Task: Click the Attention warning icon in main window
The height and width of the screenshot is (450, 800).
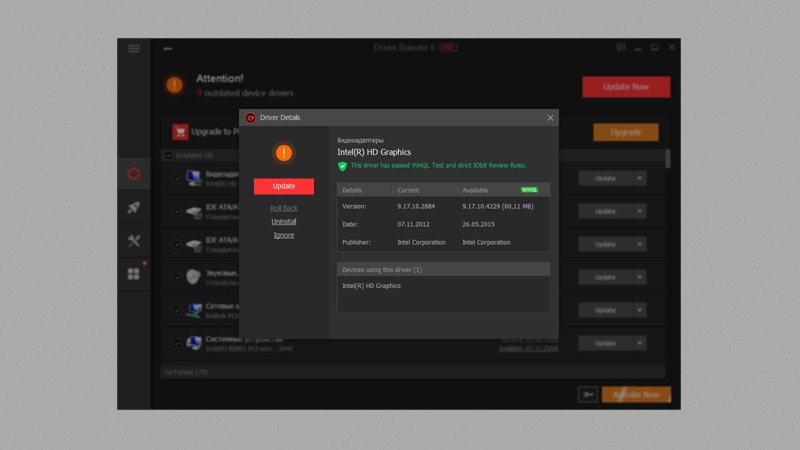Action: 174,85
